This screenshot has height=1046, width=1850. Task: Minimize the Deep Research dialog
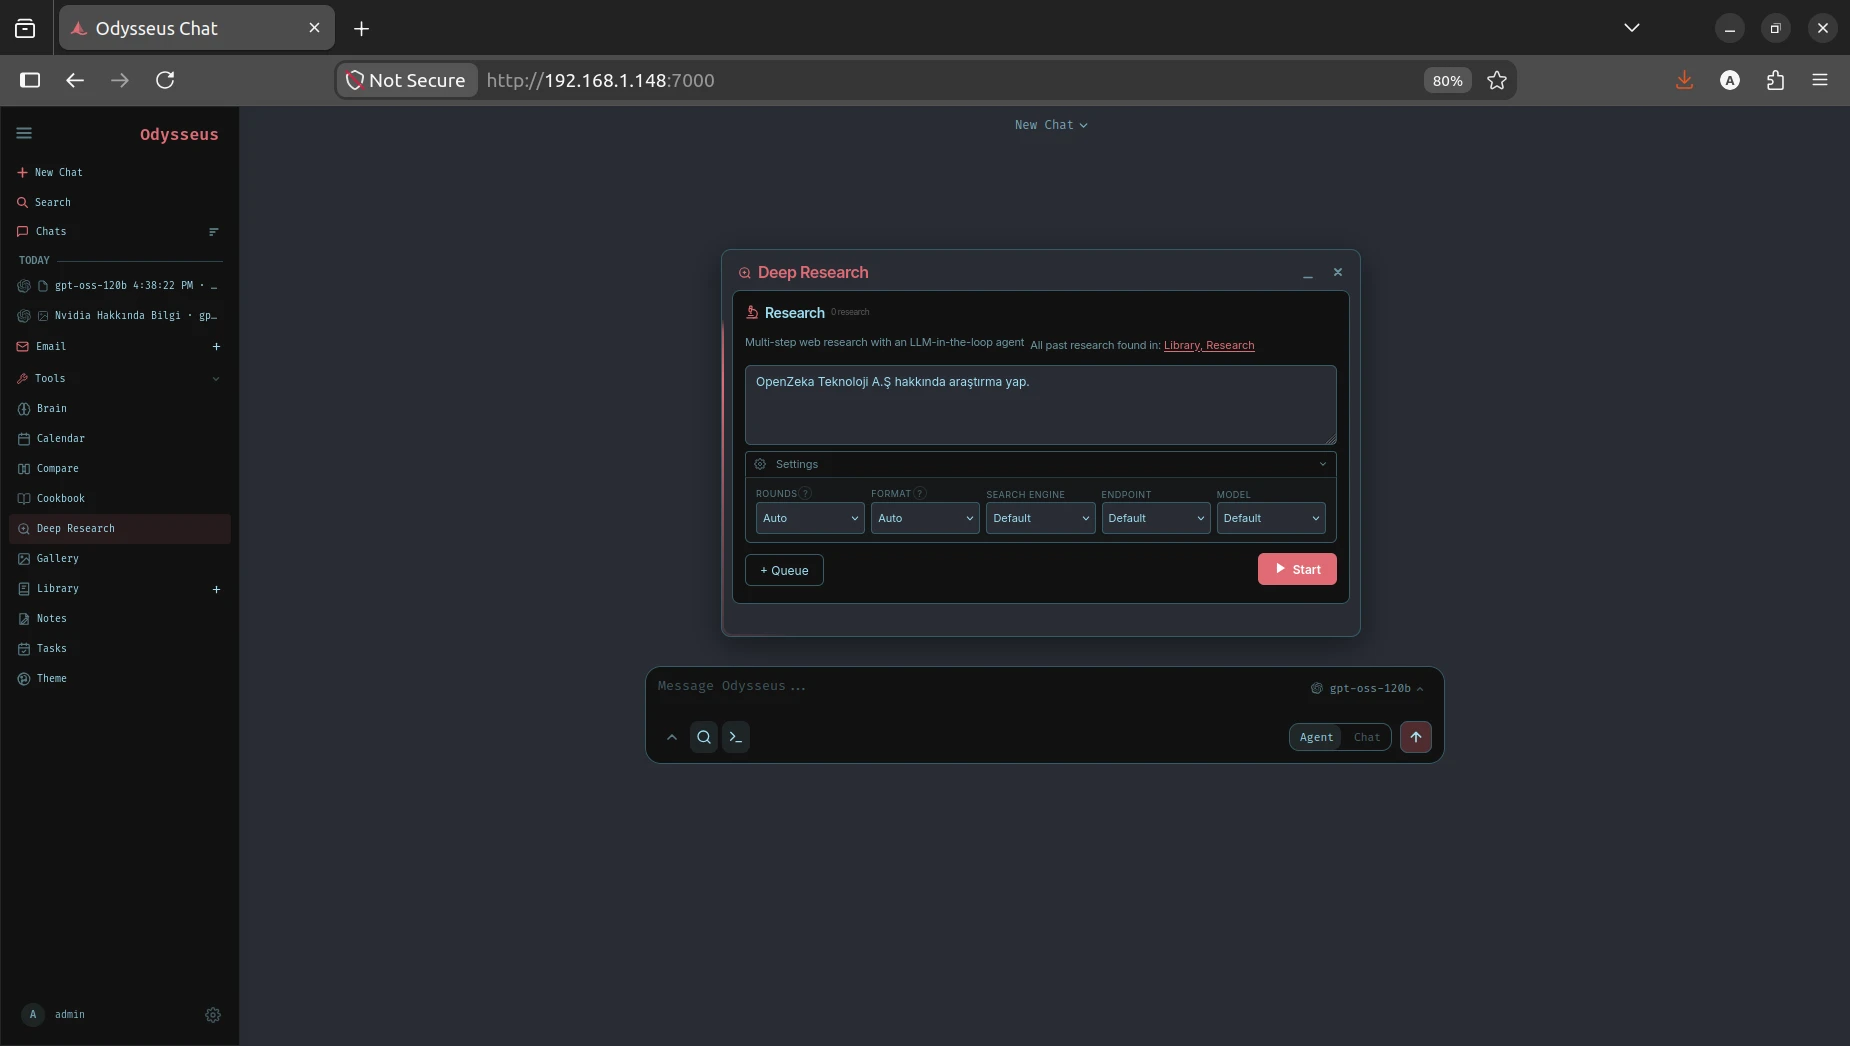pyautogui.click(x=1307, y=273)
